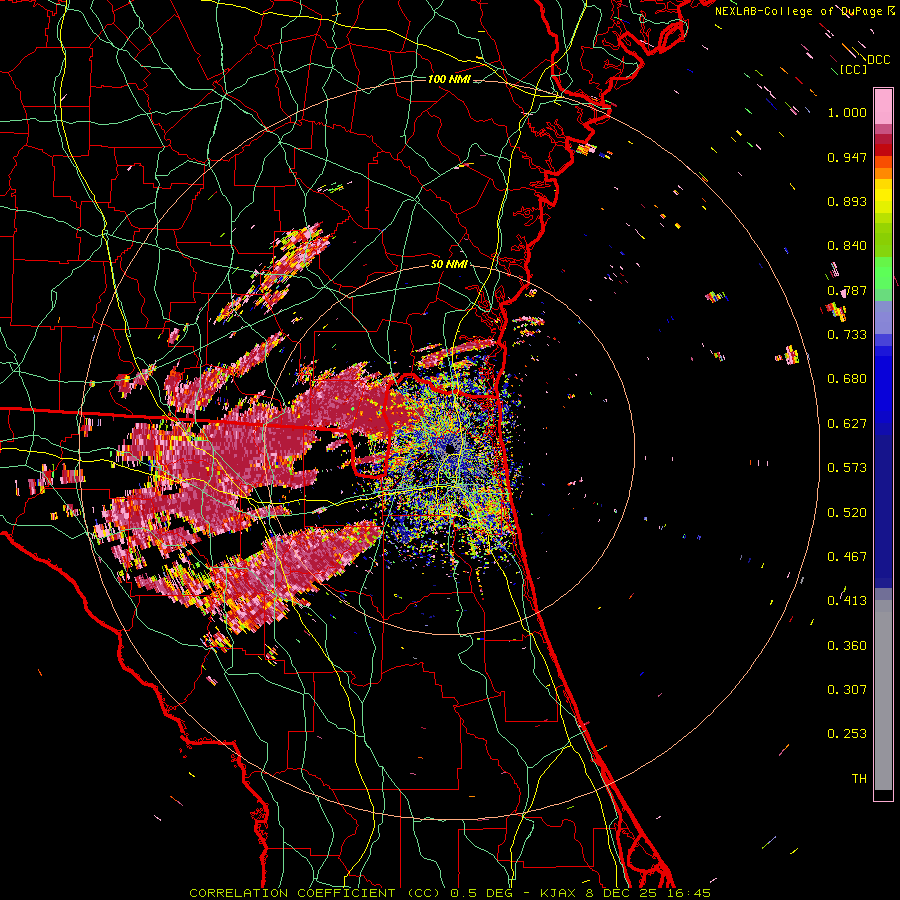Select the 0.840 legend value

point(847,246)
